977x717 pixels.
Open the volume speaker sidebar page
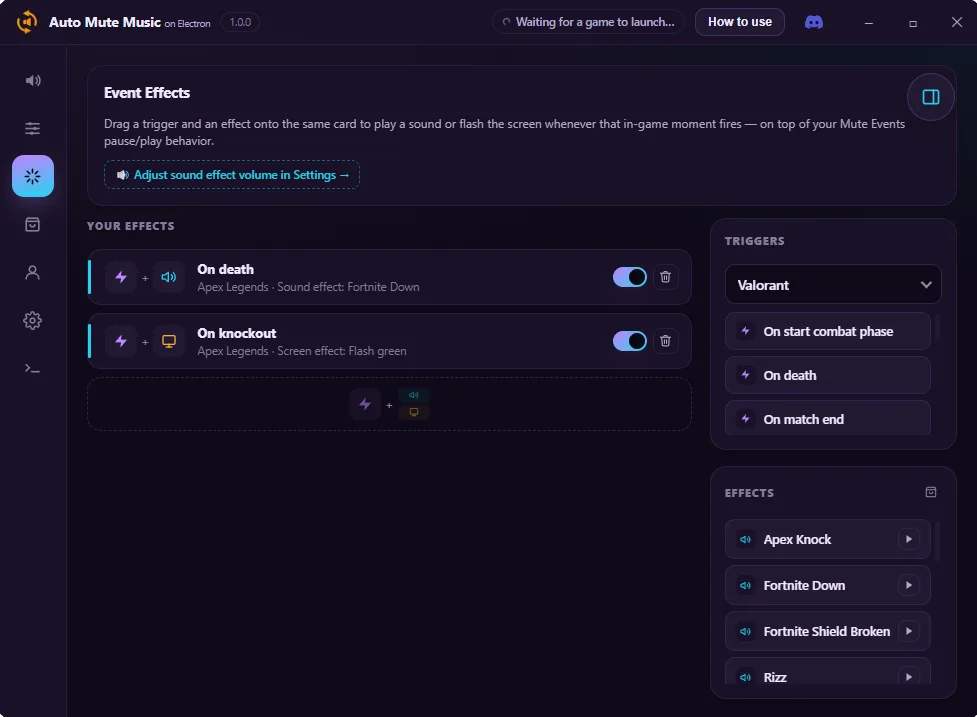[32, 80]
